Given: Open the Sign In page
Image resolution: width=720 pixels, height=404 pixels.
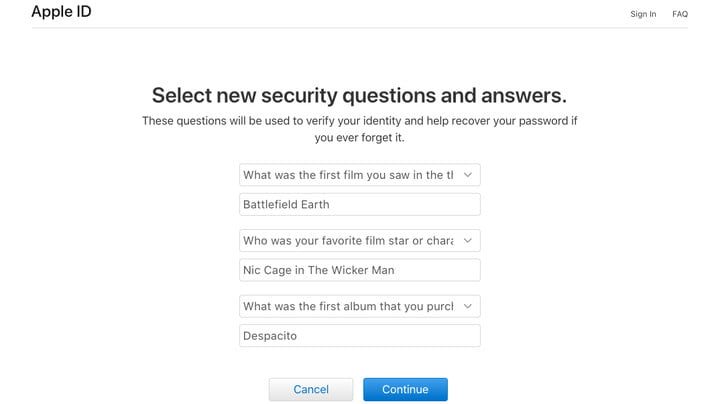Looking at the screenshot, I should (x=643, y=14).
